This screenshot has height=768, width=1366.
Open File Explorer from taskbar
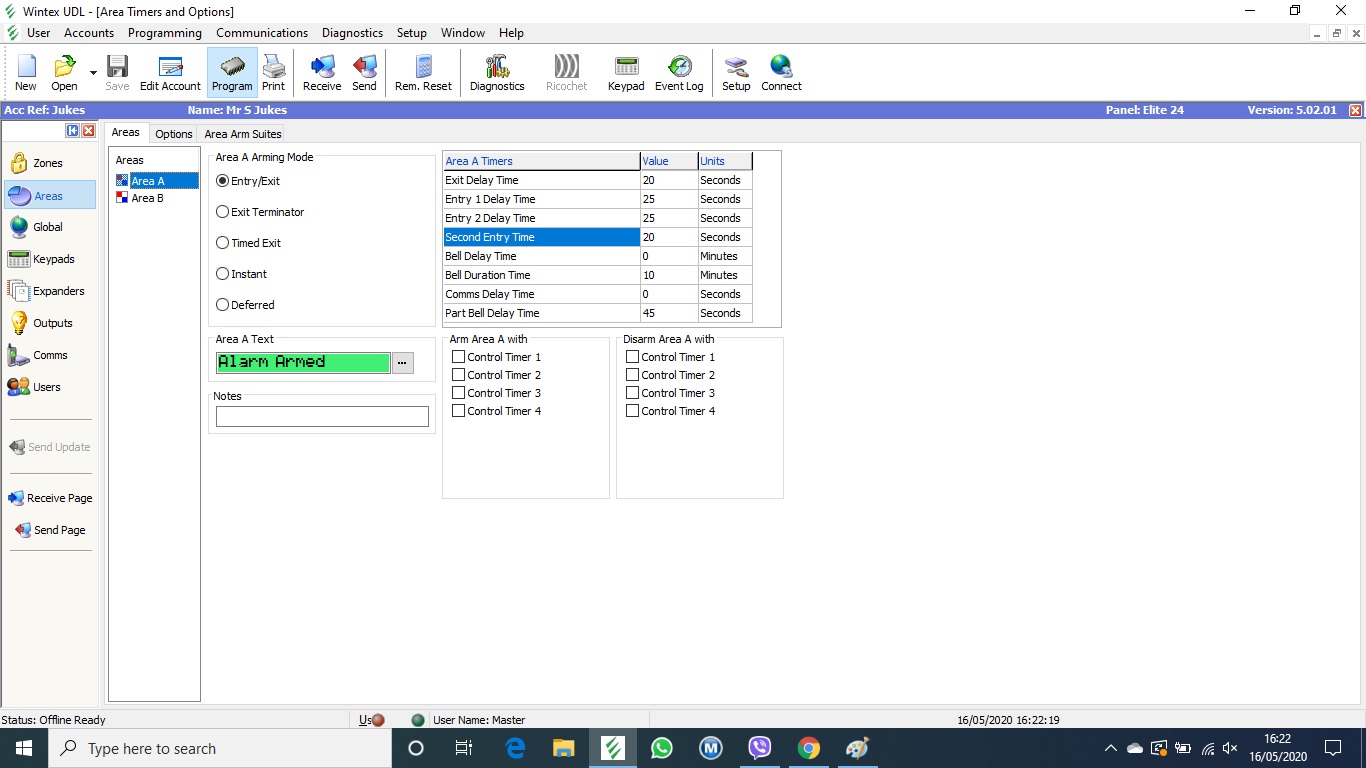tap(564, 748)
